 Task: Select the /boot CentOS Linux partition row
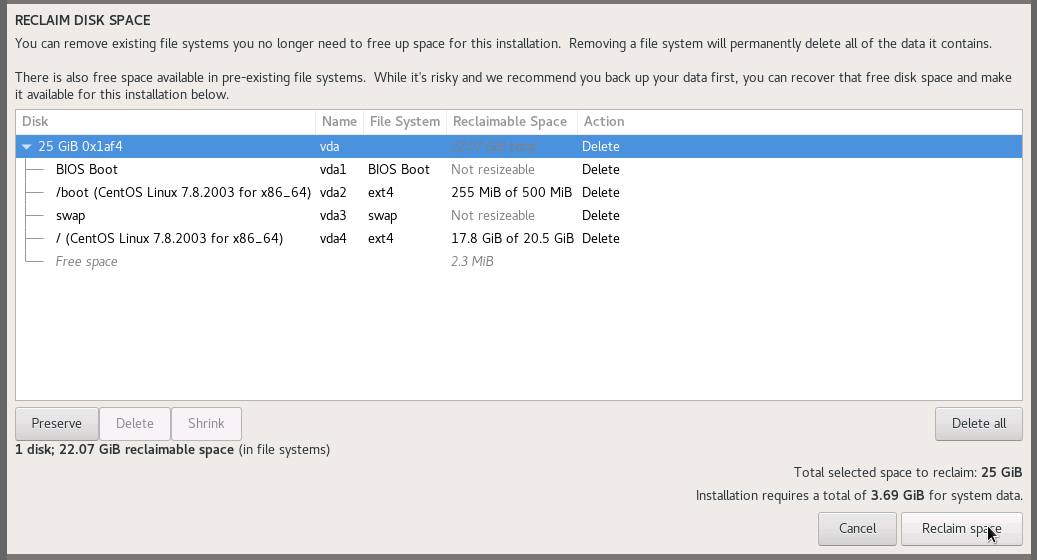(x=183, y=193)
